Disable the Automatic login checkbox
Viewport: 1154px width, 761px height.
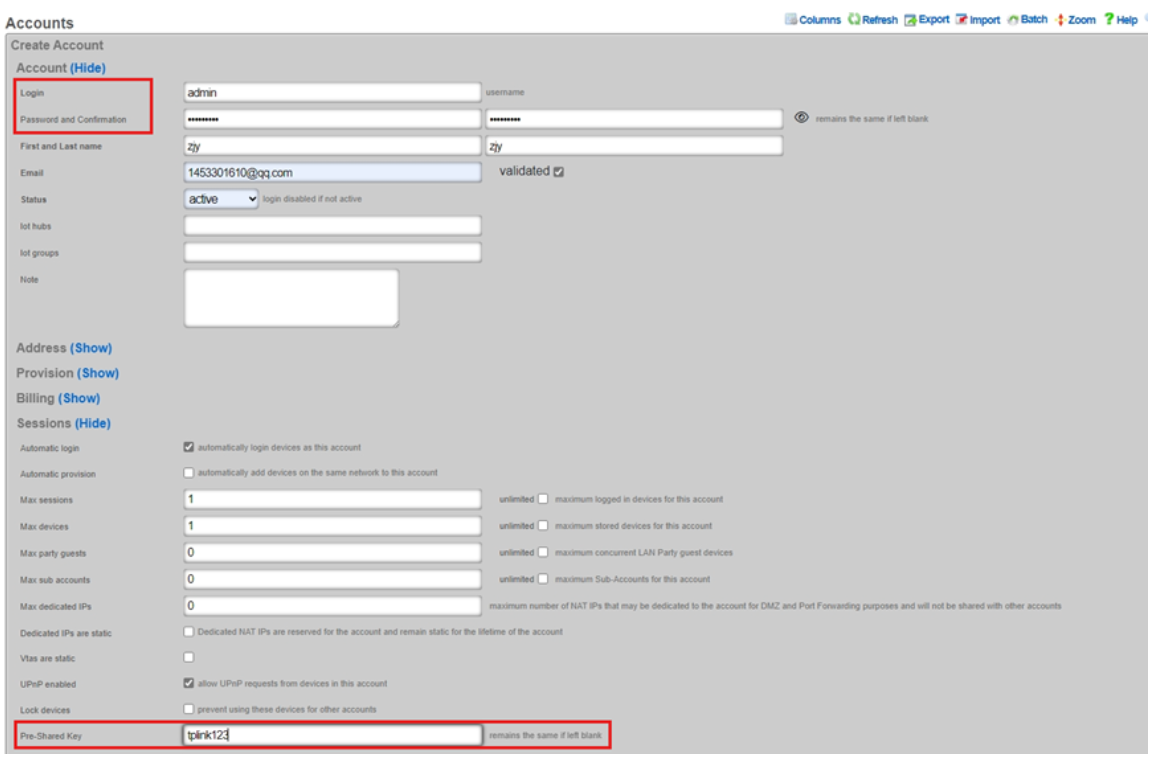[x=189, y=447]
